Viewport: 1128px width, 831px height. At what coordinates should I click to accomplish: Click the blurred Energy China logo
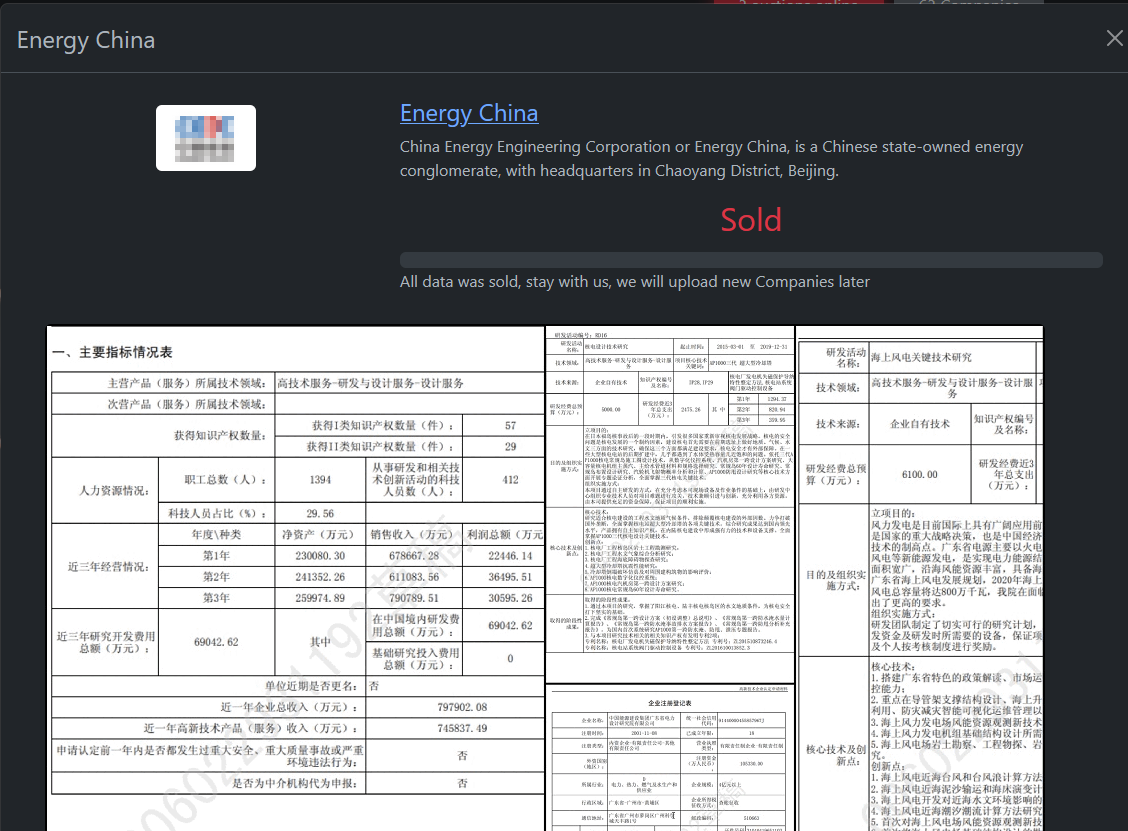[206, 138]
